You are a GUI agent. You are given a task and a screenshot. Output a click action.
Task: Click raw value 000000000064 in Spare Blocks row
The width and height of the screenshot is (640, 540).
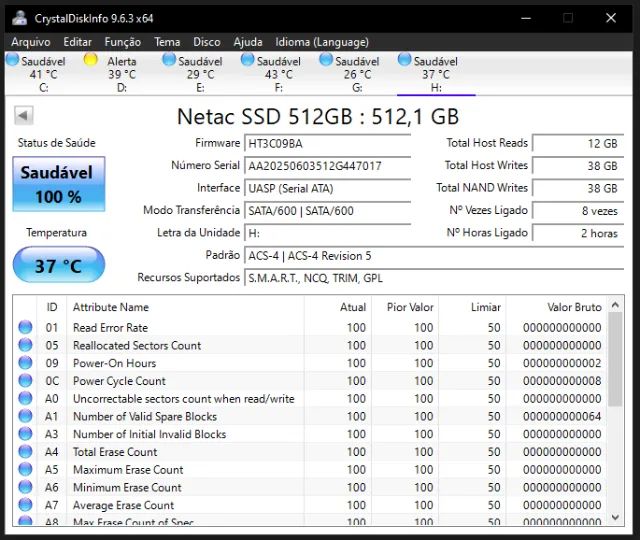click(x=562, y=416)
